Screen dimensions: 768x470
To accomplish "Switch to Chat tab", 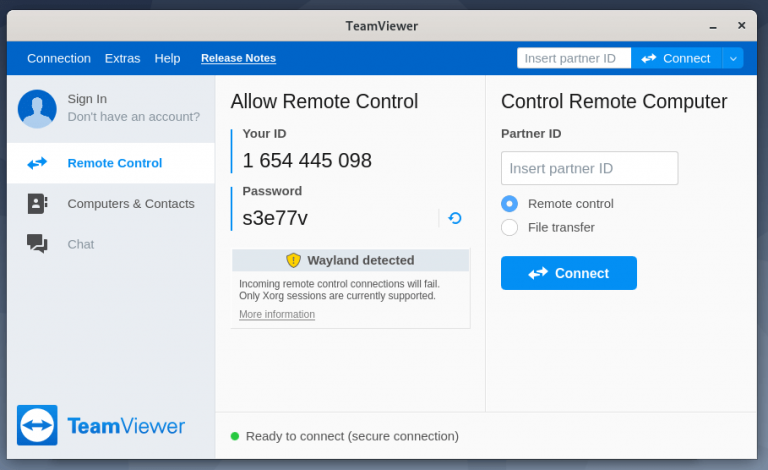I will (x=111, y=244).
